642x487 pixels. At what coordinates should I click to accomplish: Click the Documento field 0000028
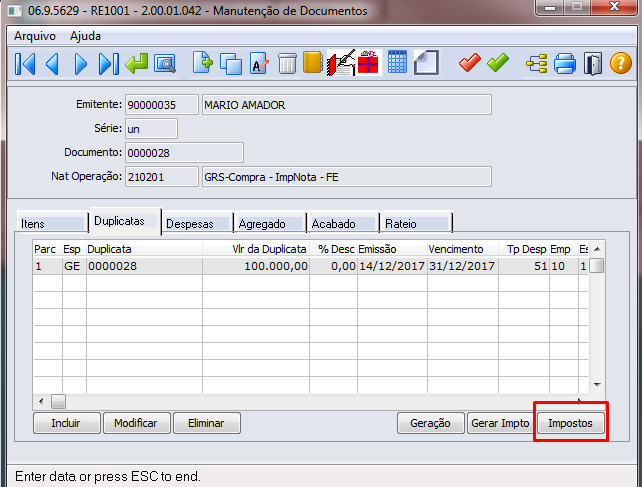pos(184,153)
